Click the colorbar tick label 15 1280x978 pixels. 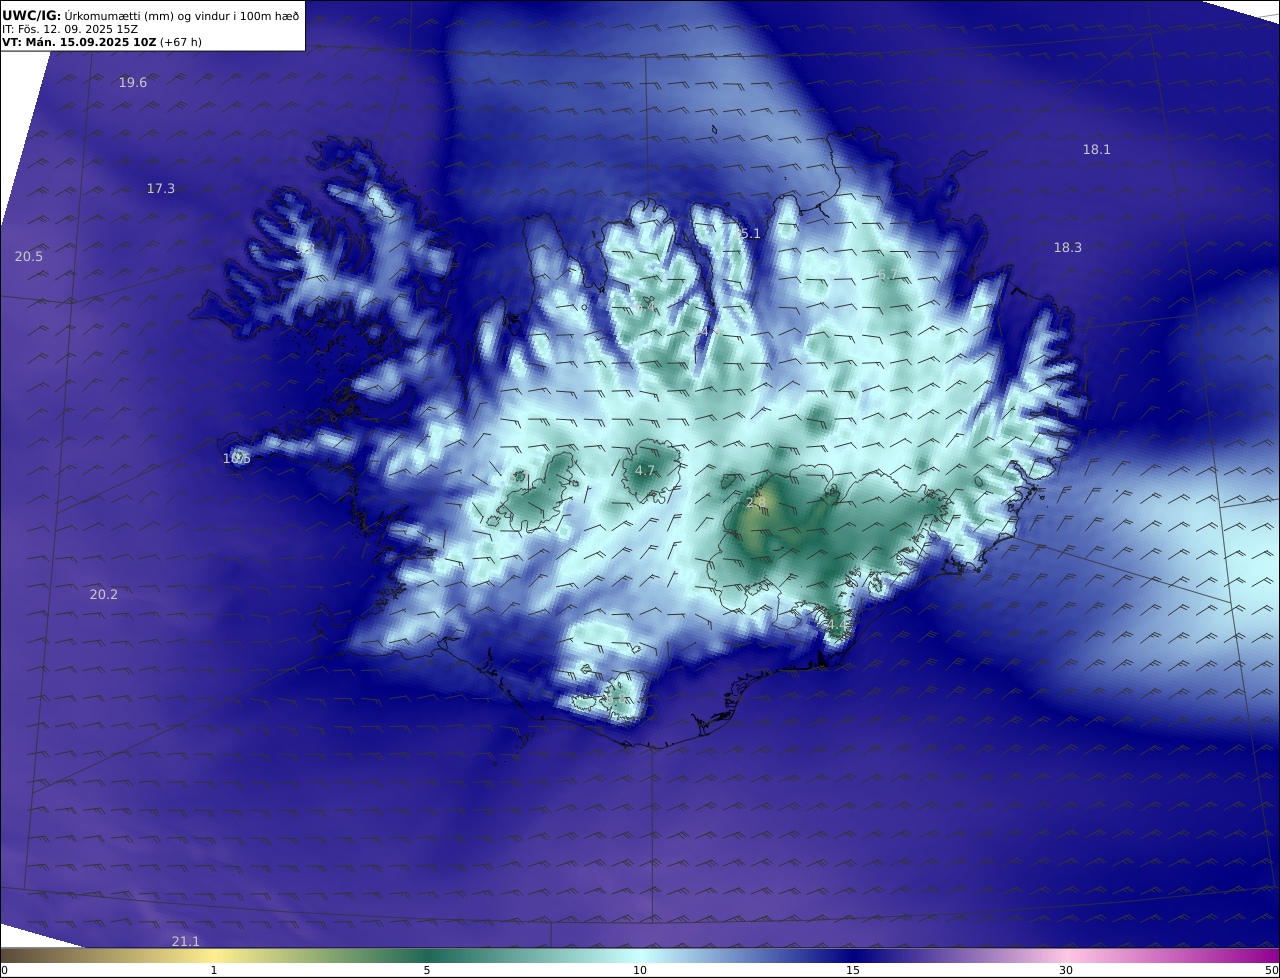coord(853,970)
